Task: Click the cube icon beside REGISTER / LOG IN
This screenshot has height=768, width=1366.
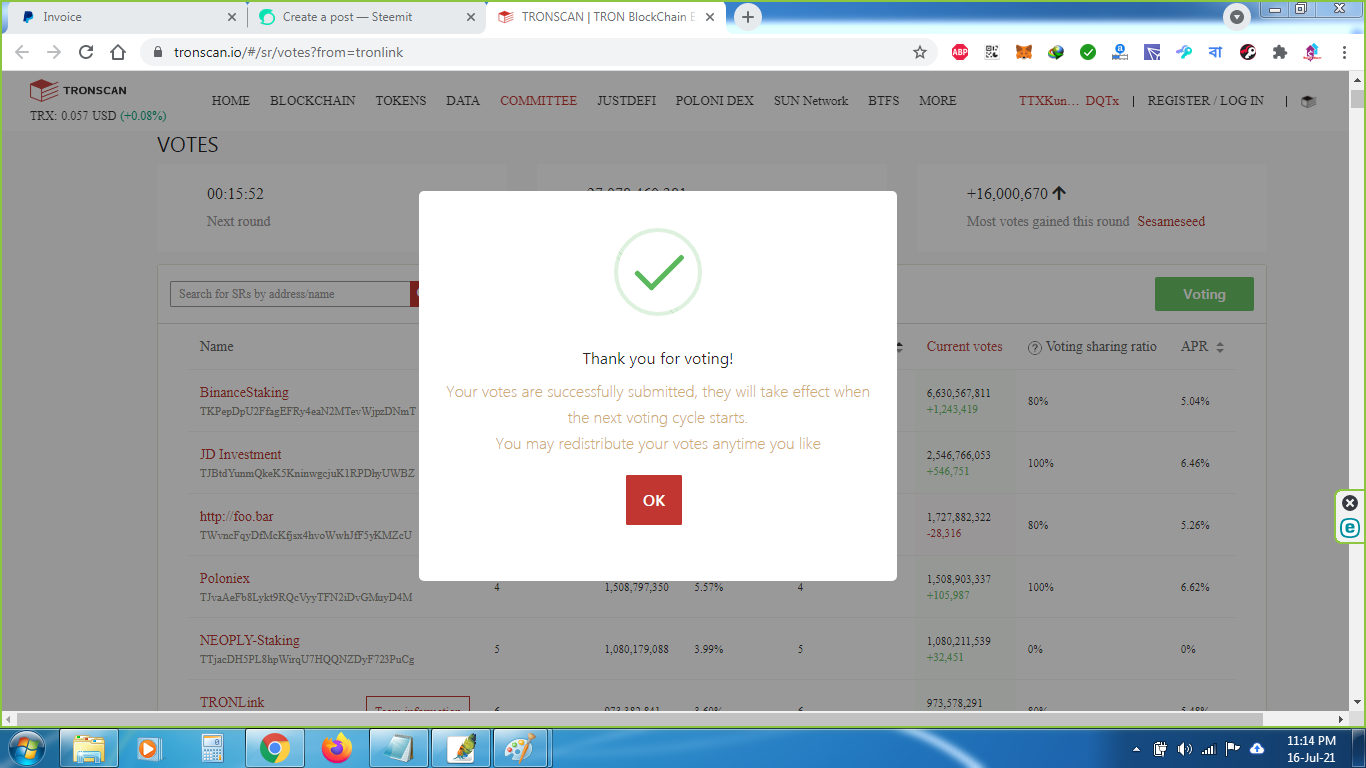Action: 1308,101
